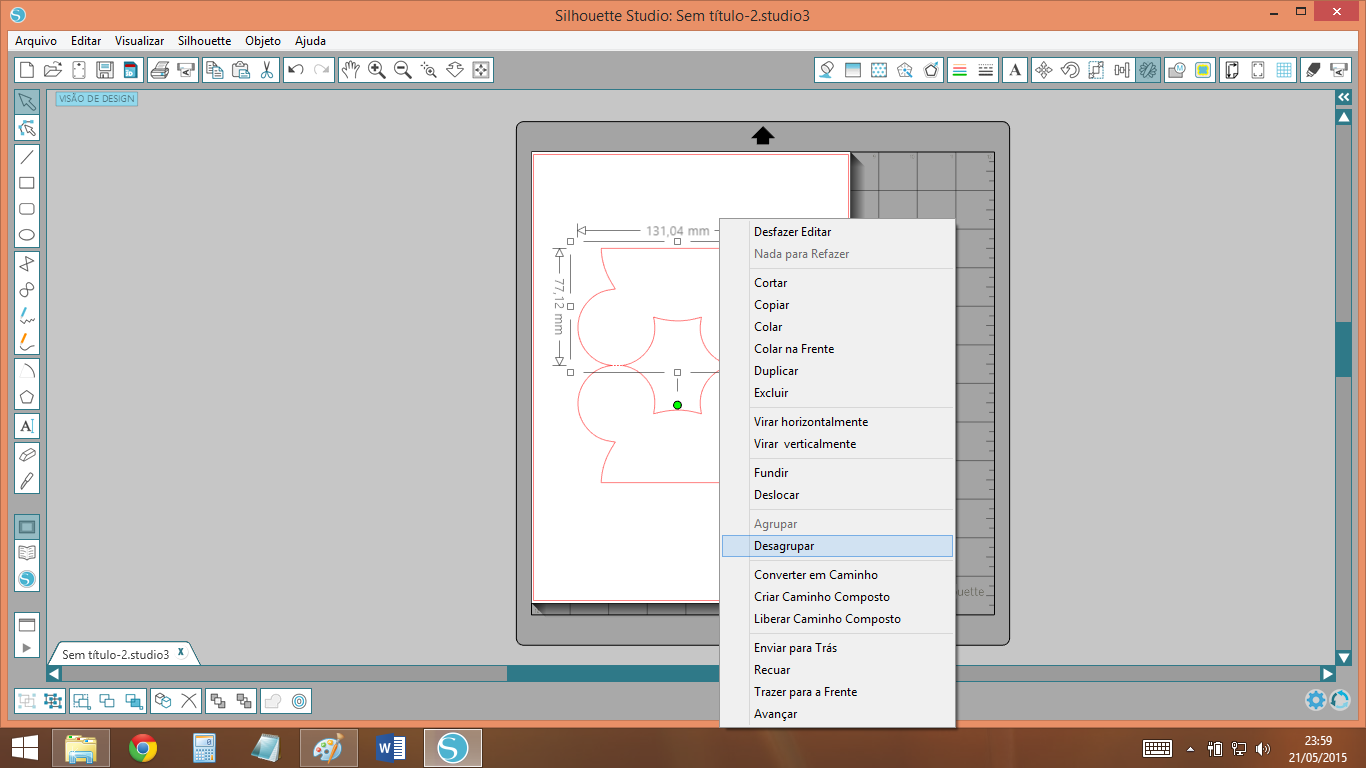Select the Polygon tool in left toolbar
Screen dimensions: 1366x768
click(27, 396)
